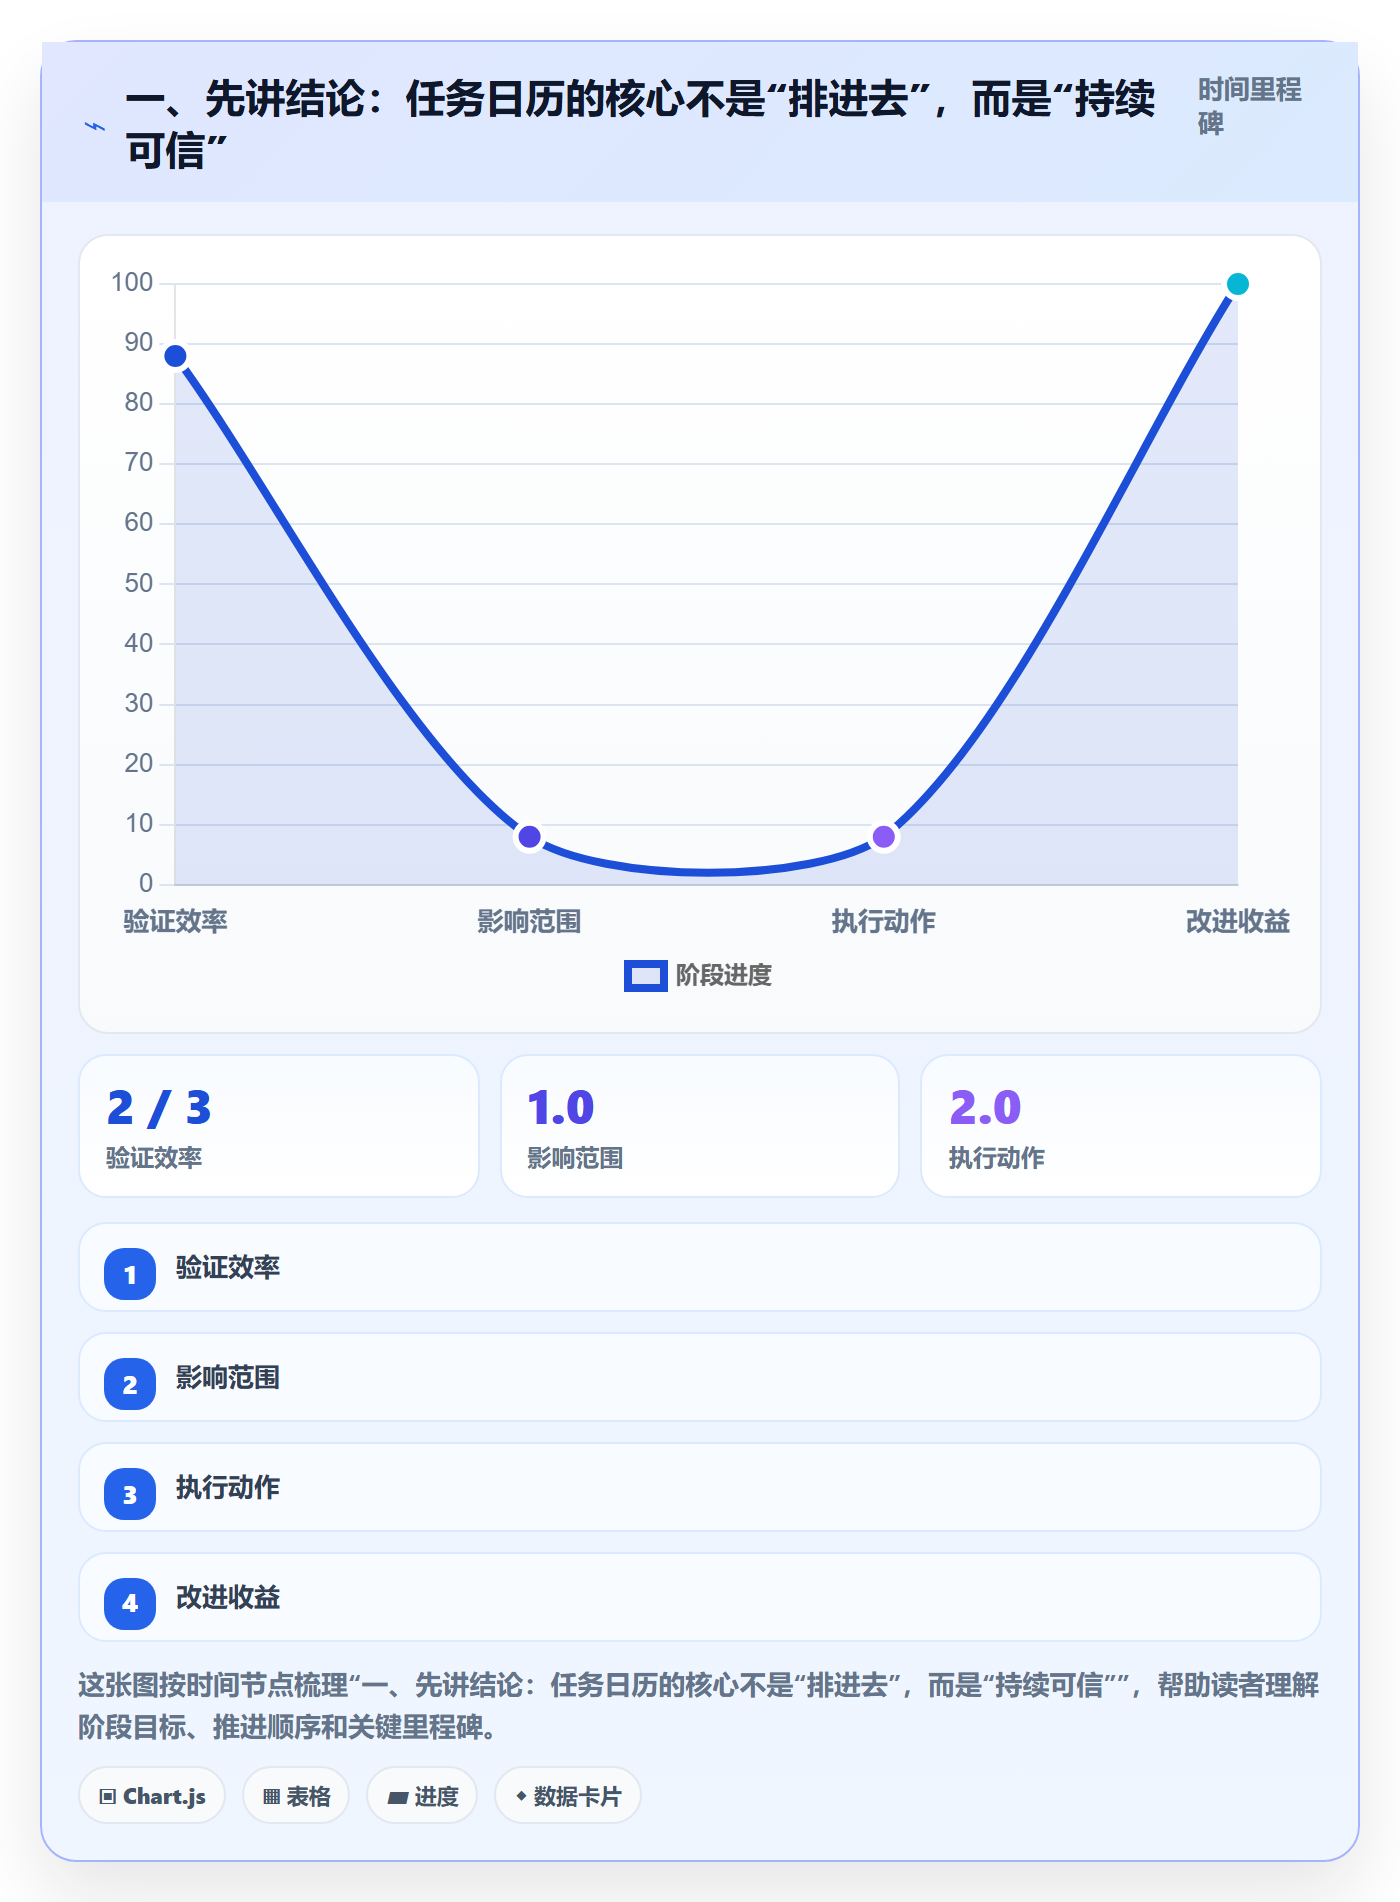Toggle the 阶段进度 legend swatch
The width and height of the screenshot is (1400, 1902).
click(x=645, y=976)
